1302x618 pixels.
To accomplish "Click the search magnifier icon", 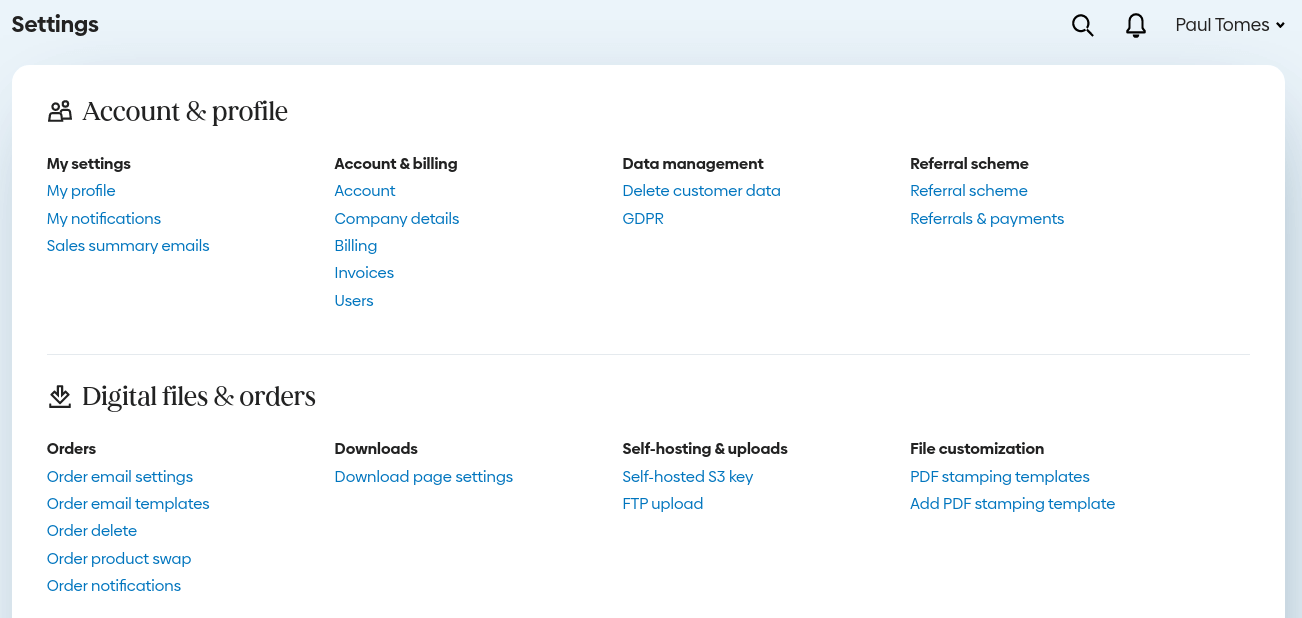I will (1082, 26).
